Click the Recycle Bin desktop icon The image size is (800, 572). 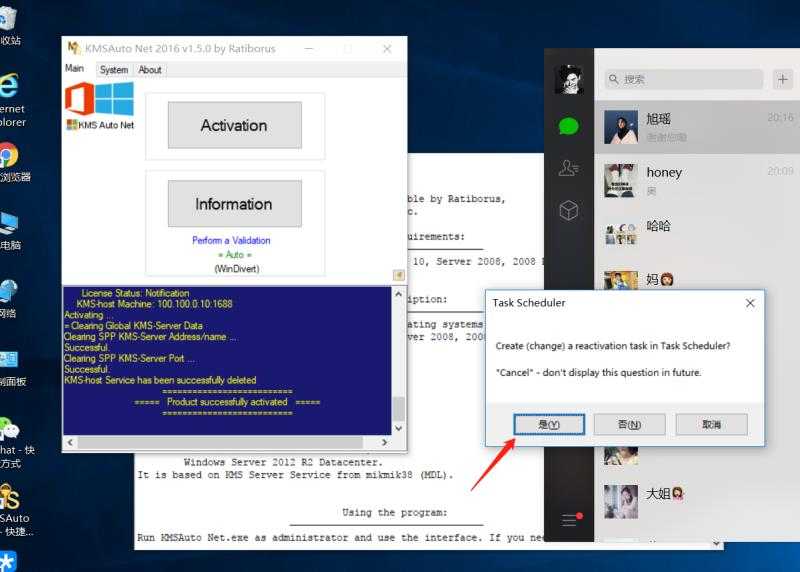click(8, 24)
